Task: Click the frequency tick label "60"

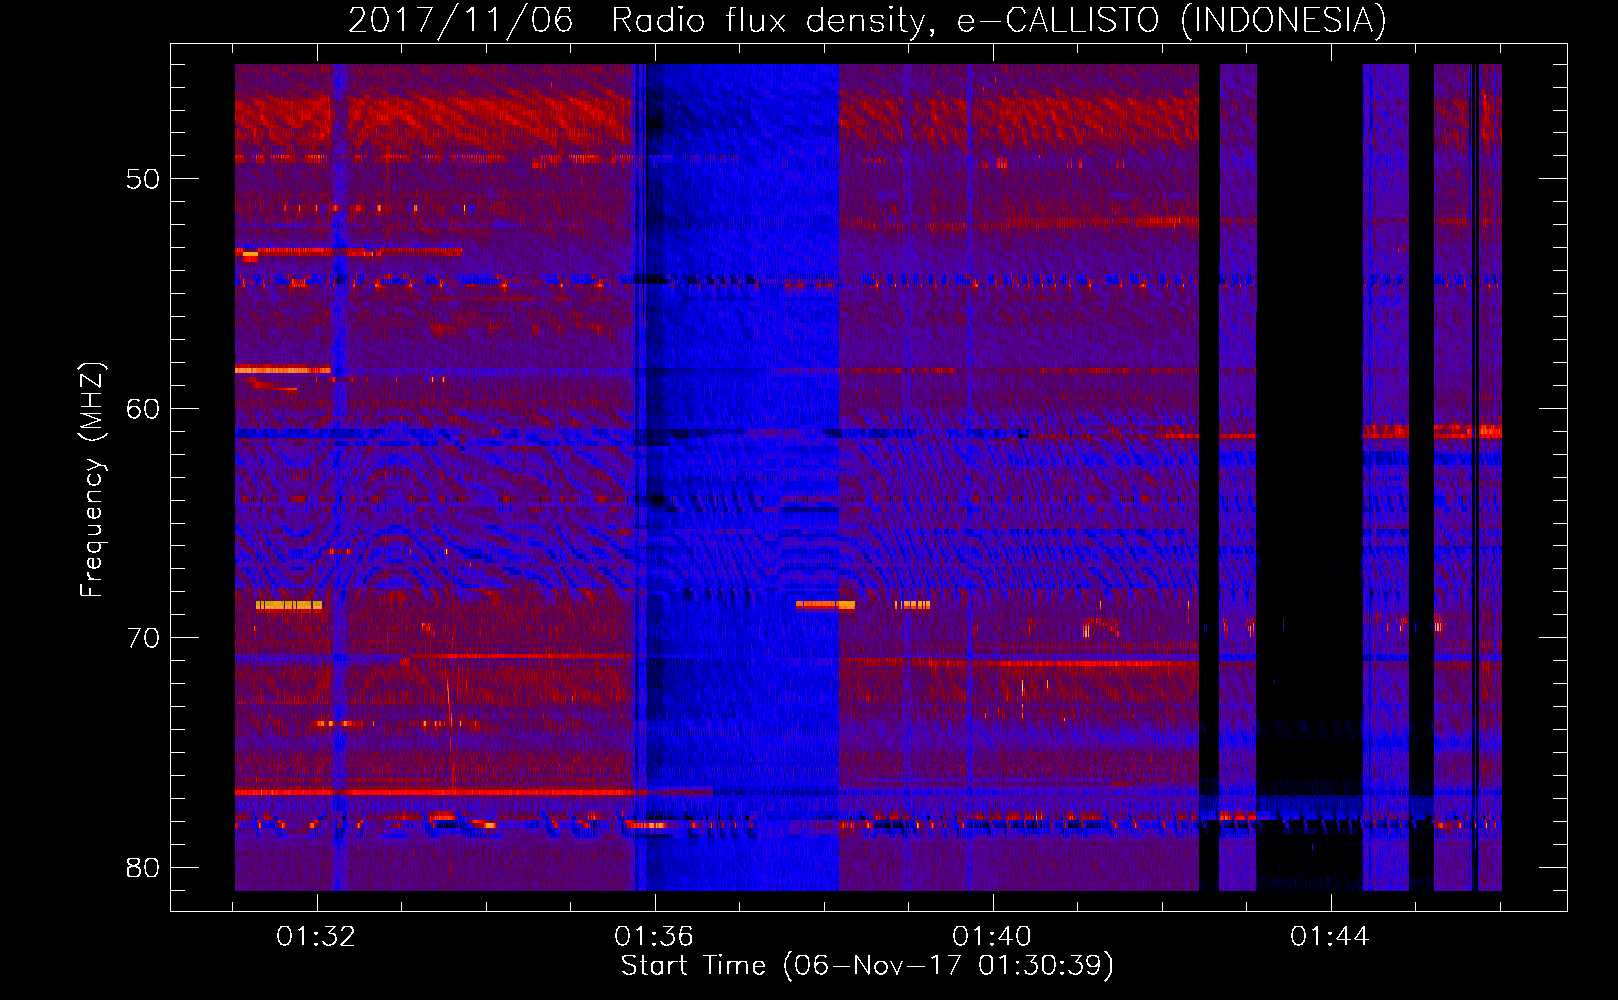Action: coord(143,409)
